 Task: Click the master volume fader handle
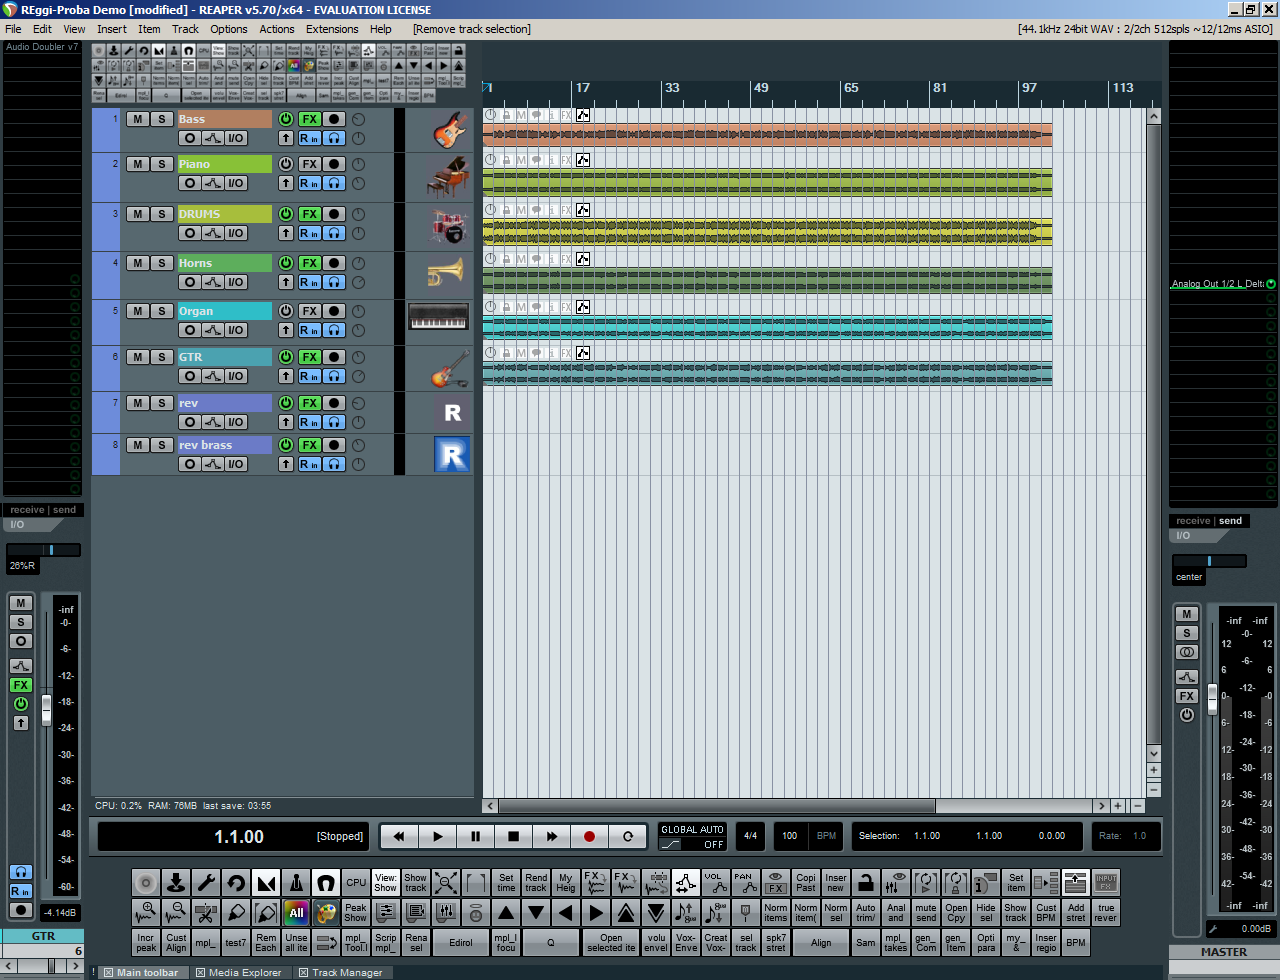1213,699
